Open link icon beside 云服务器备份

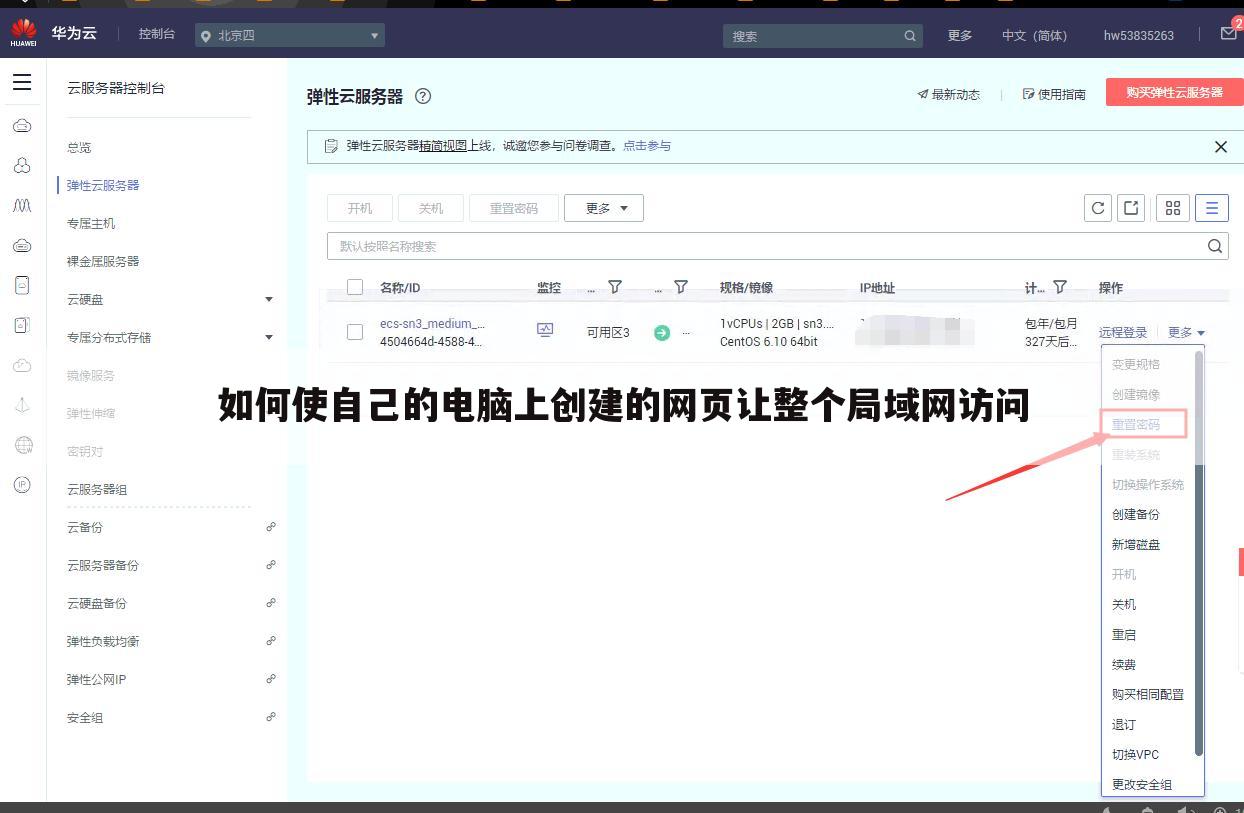coord(271,565)
